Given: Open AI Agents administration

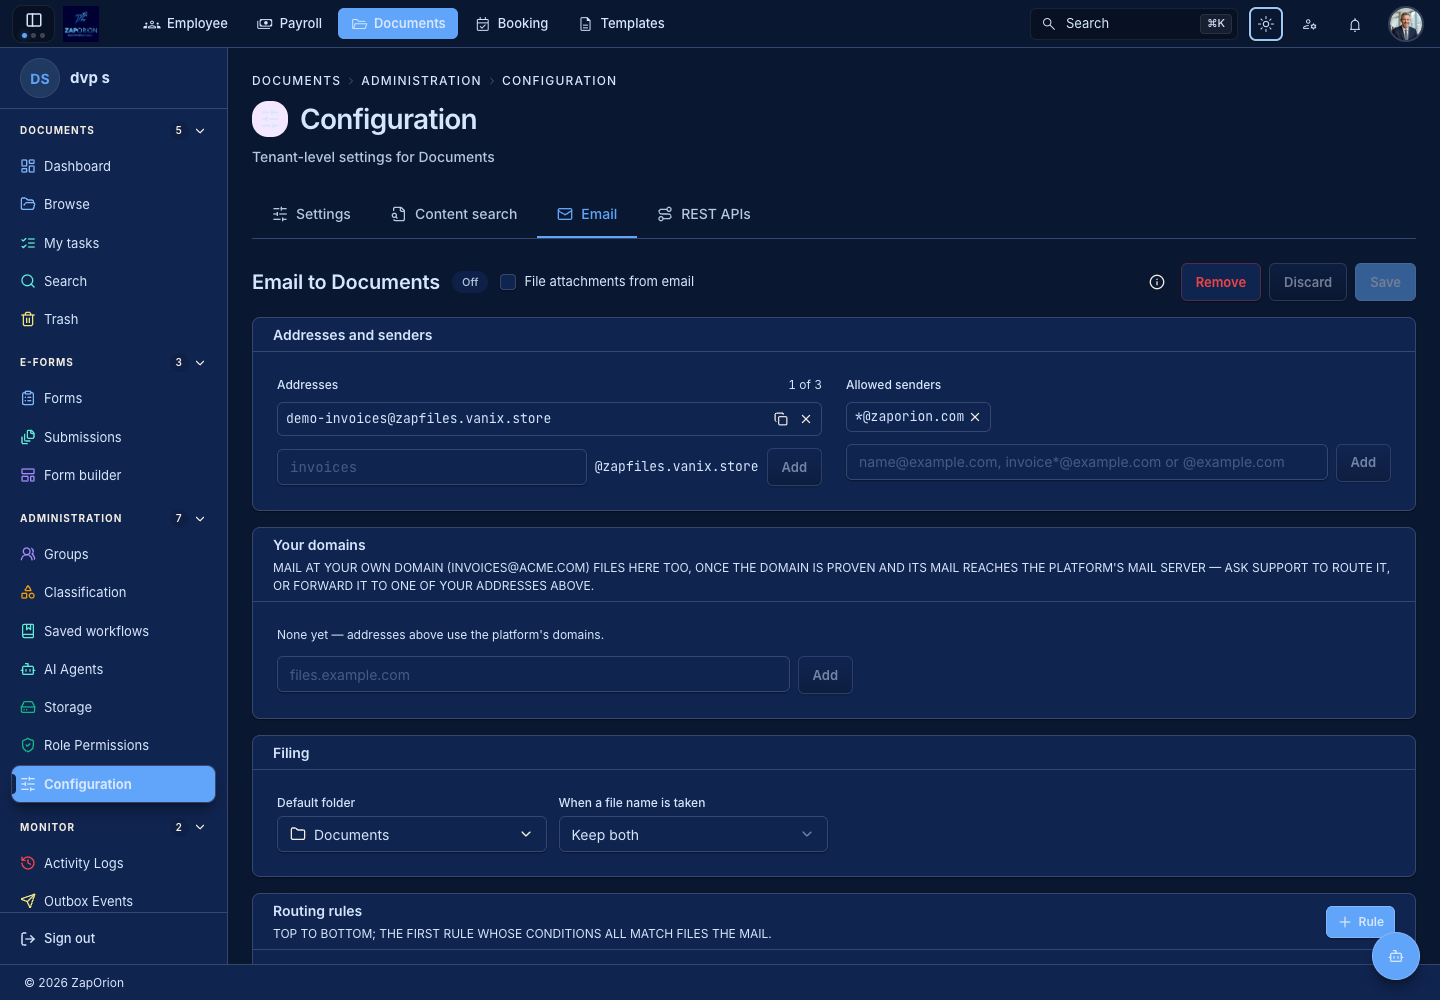Looking at the screenshot, I should (113, 669).
